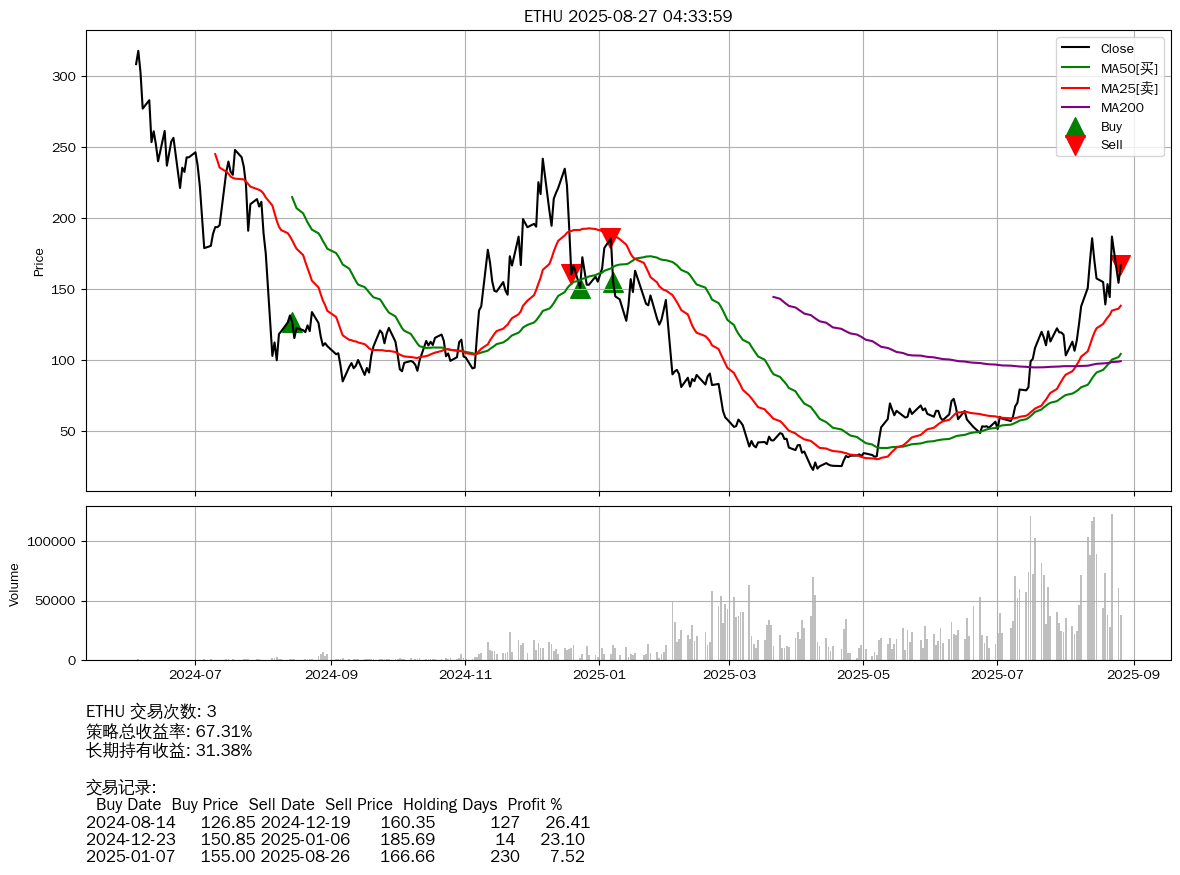
Task: Click the highest red Sell marker near 2025-01
Action: (610, 237)
